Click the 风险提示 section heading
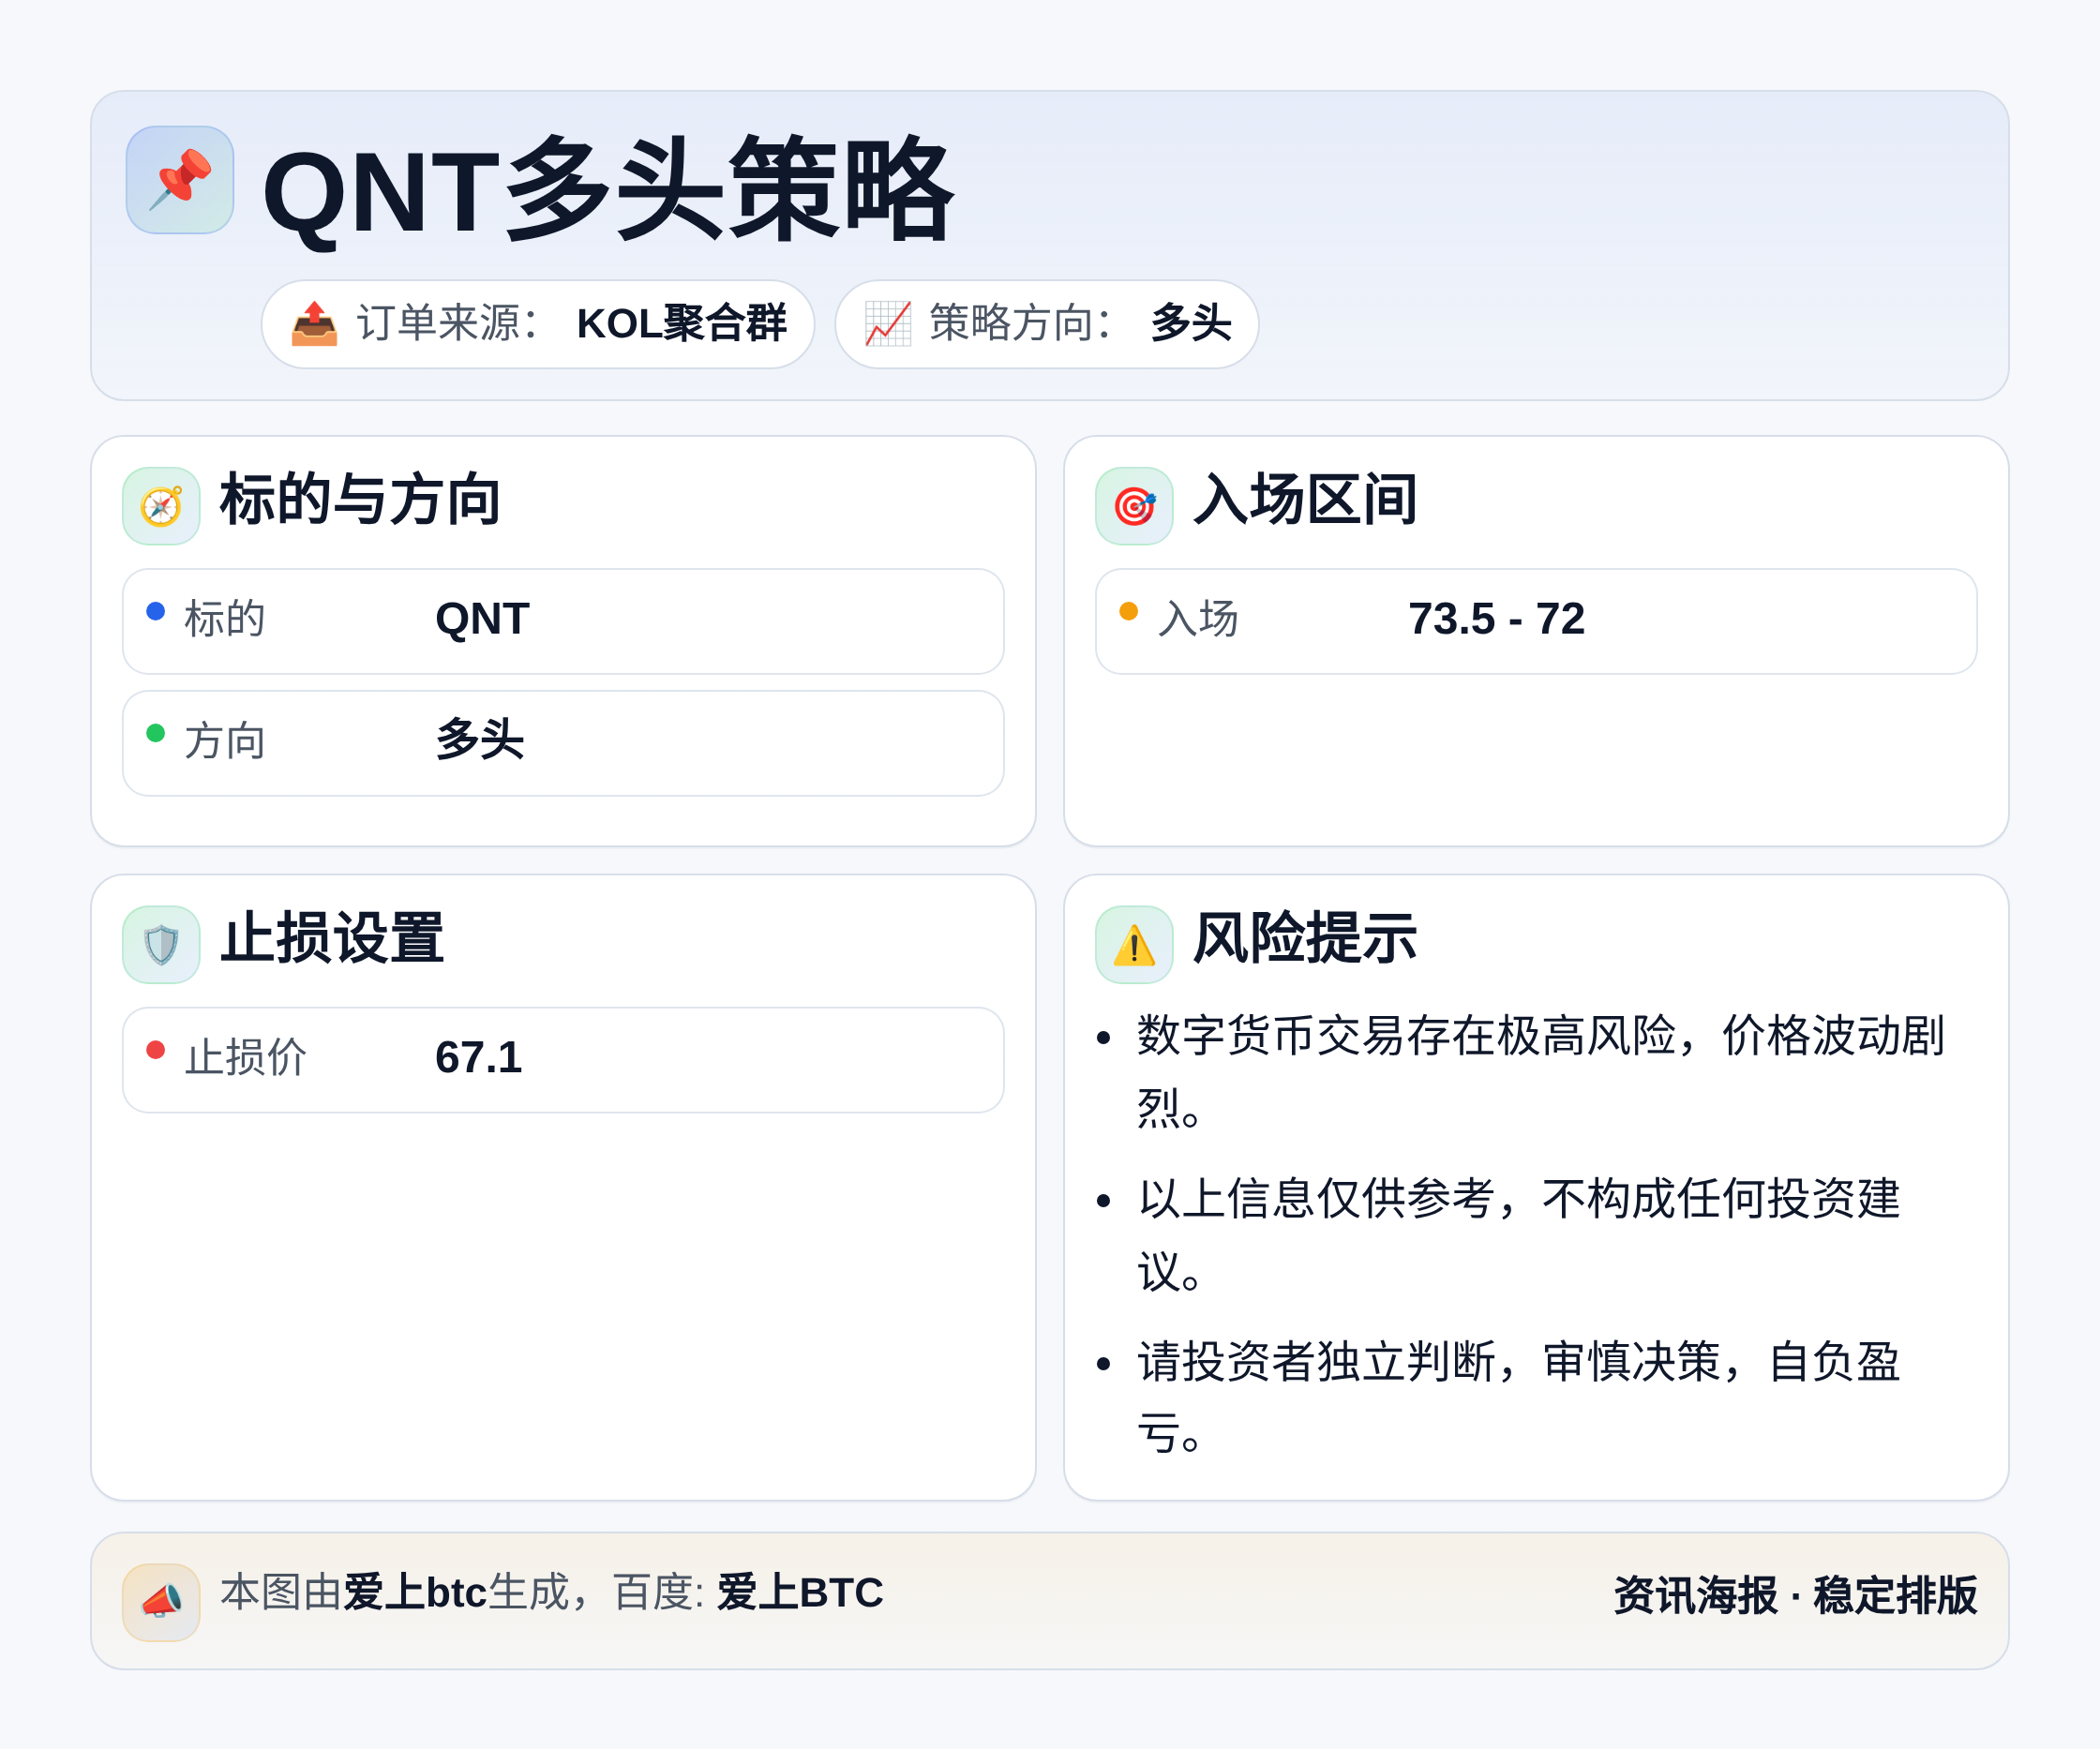The width and height of the screenshot is (2100, 1749). pyautogui.click(x=1305, y=938)
